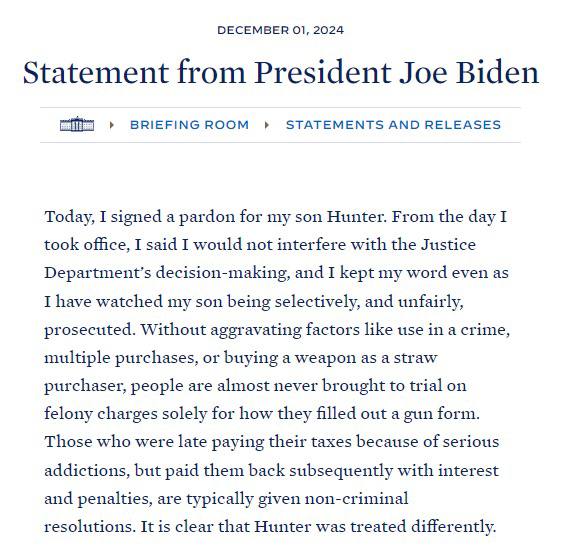Viewport: 563px width, 550px height.
Task: Click the sentence start "Those who were"
Action: point(109,442)
